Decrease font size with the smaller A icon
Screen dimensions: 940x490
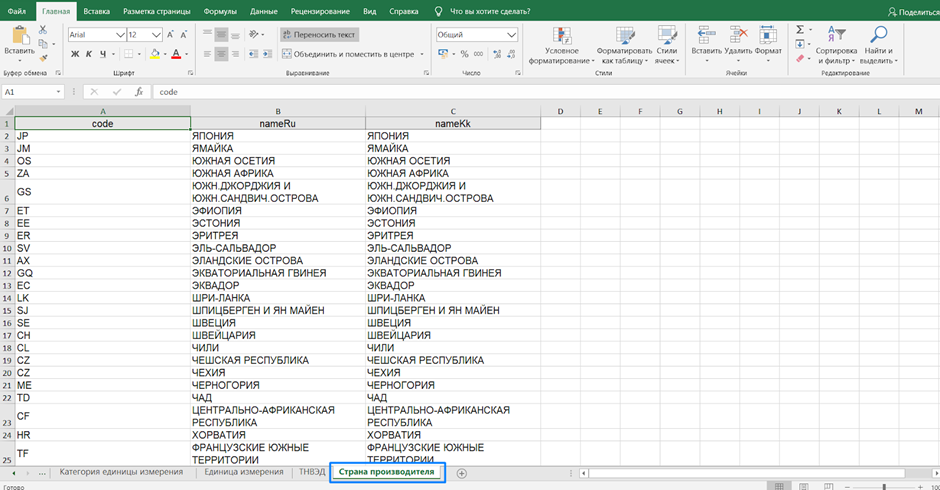pos(183,35)
